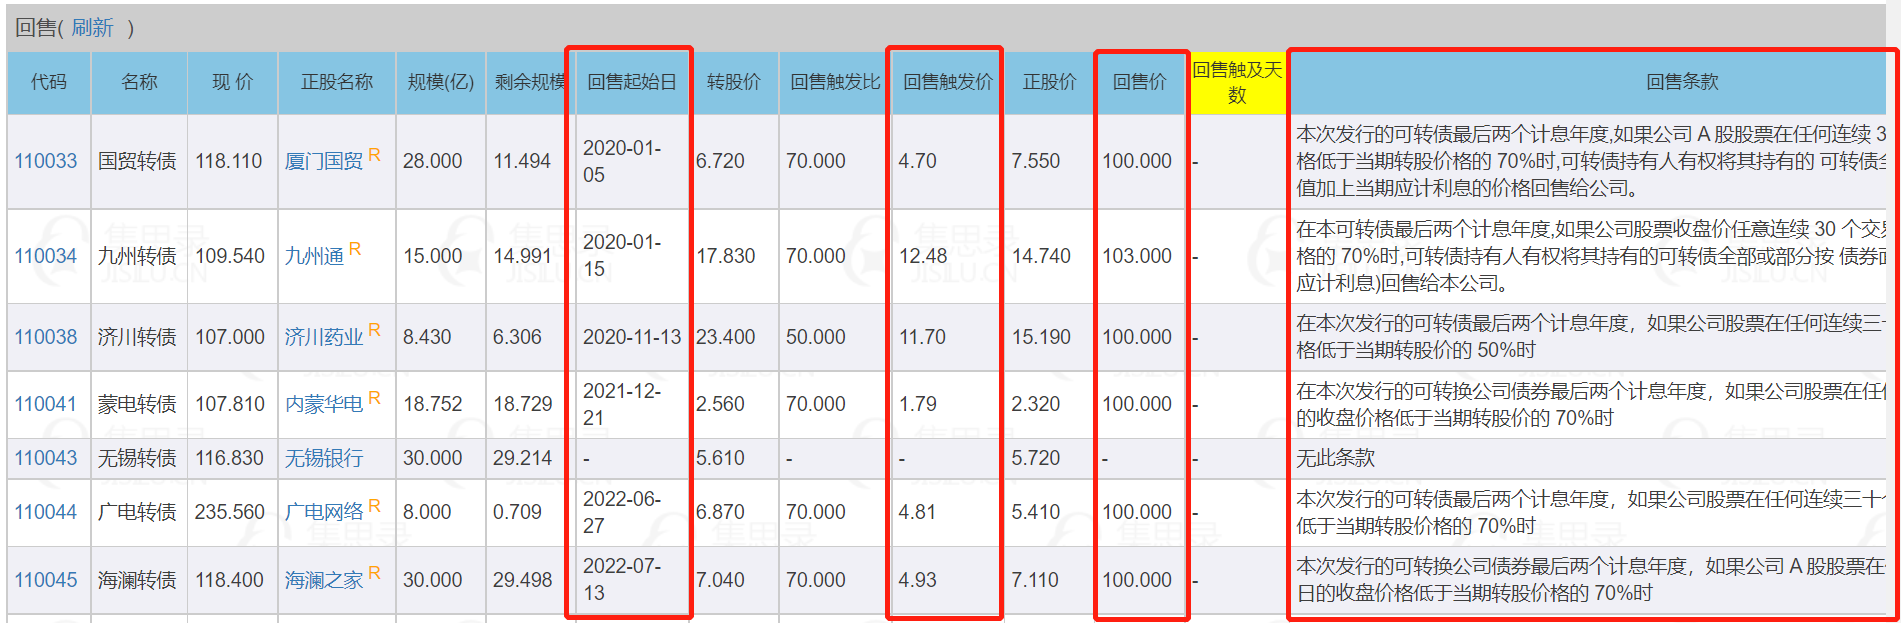The height and width of the screenshot is (623, 1901).
Task: Open the 九州通 stock link
Action: 314,256
